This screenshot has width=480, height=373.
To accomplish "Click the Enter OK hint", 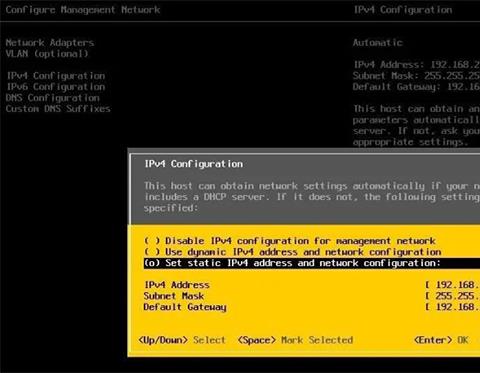I will pos(441,340).
